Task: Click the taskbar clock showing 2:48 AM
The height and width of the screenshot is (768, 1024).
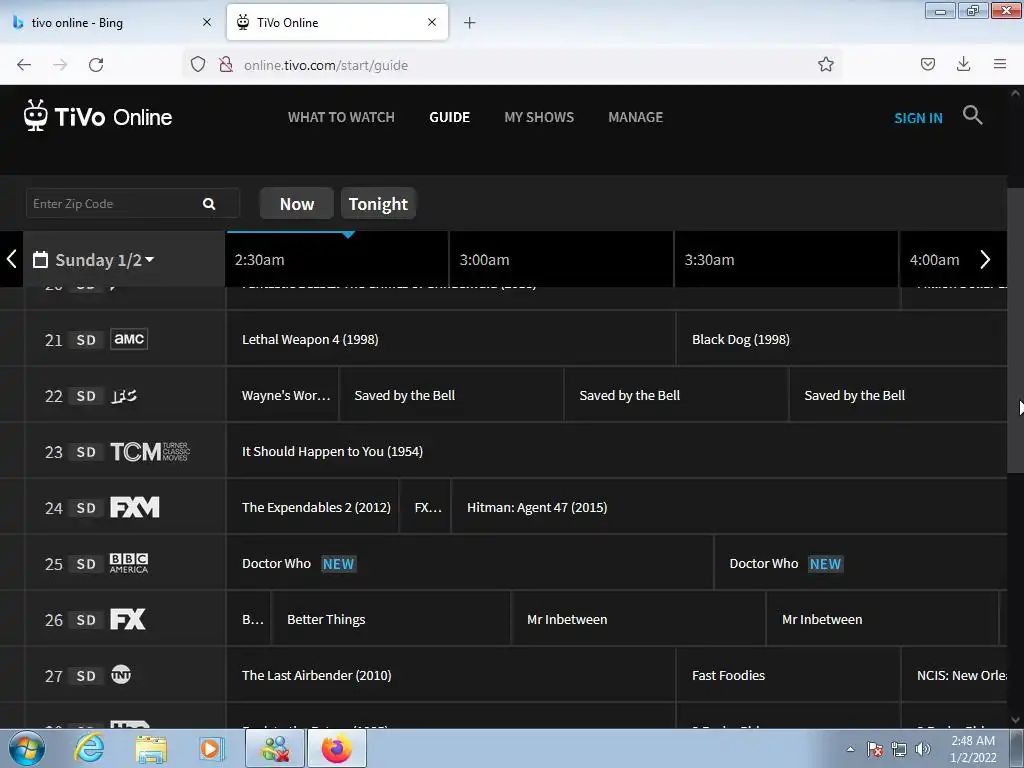Action: coord(973,749)
